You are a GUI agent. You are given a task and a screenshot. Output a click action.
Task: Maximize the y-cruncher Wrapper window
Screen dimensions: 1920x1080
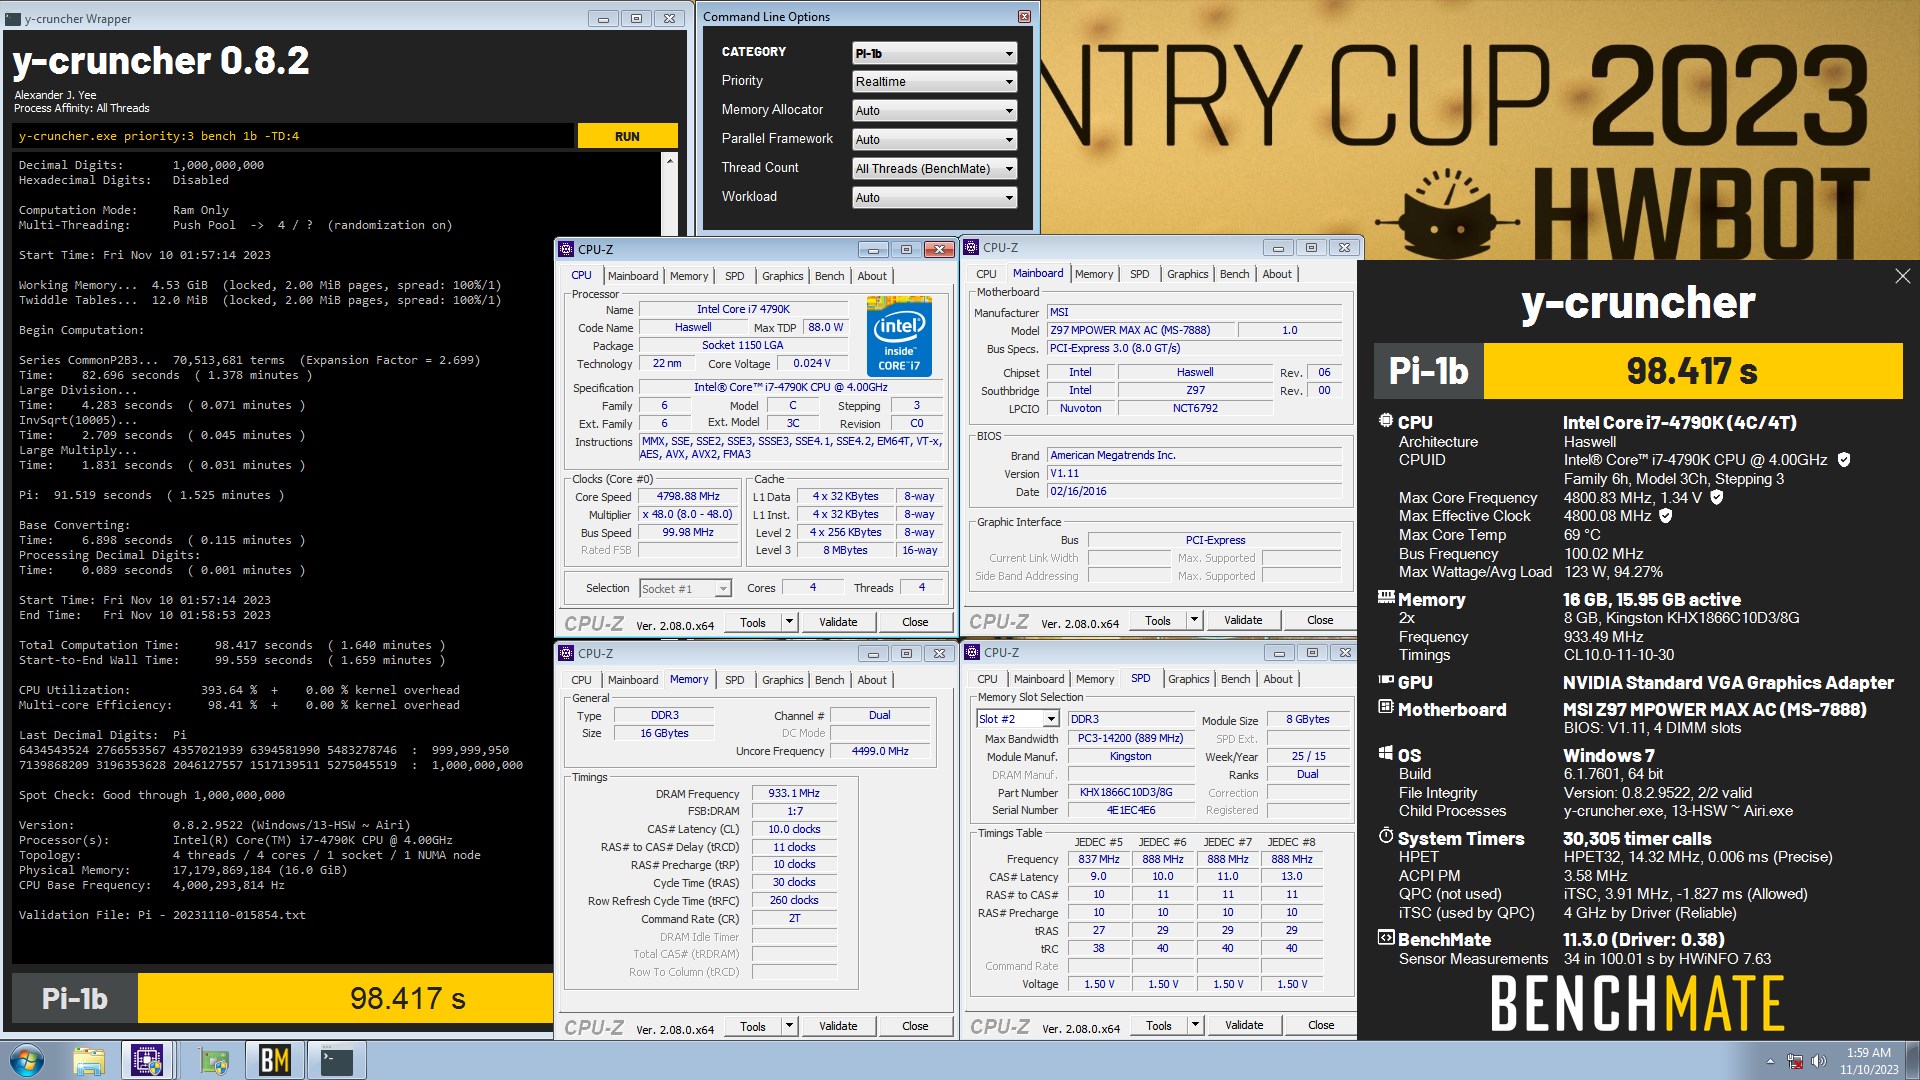[636, 18]
